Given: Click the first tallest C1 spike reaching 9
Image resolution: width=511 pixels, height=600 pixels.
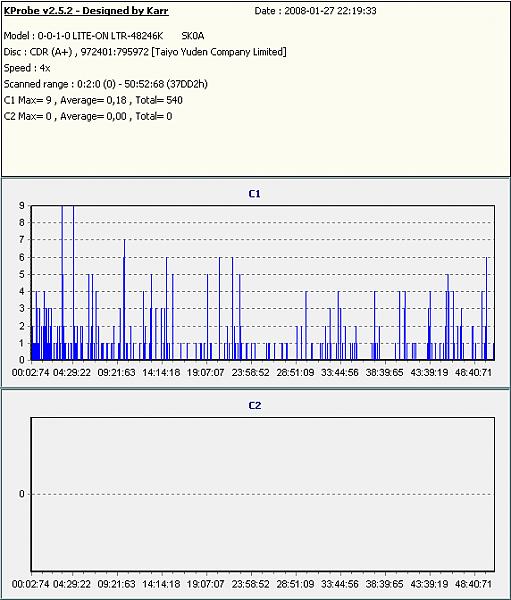Looking at the screenshot, I should (62, 282).
